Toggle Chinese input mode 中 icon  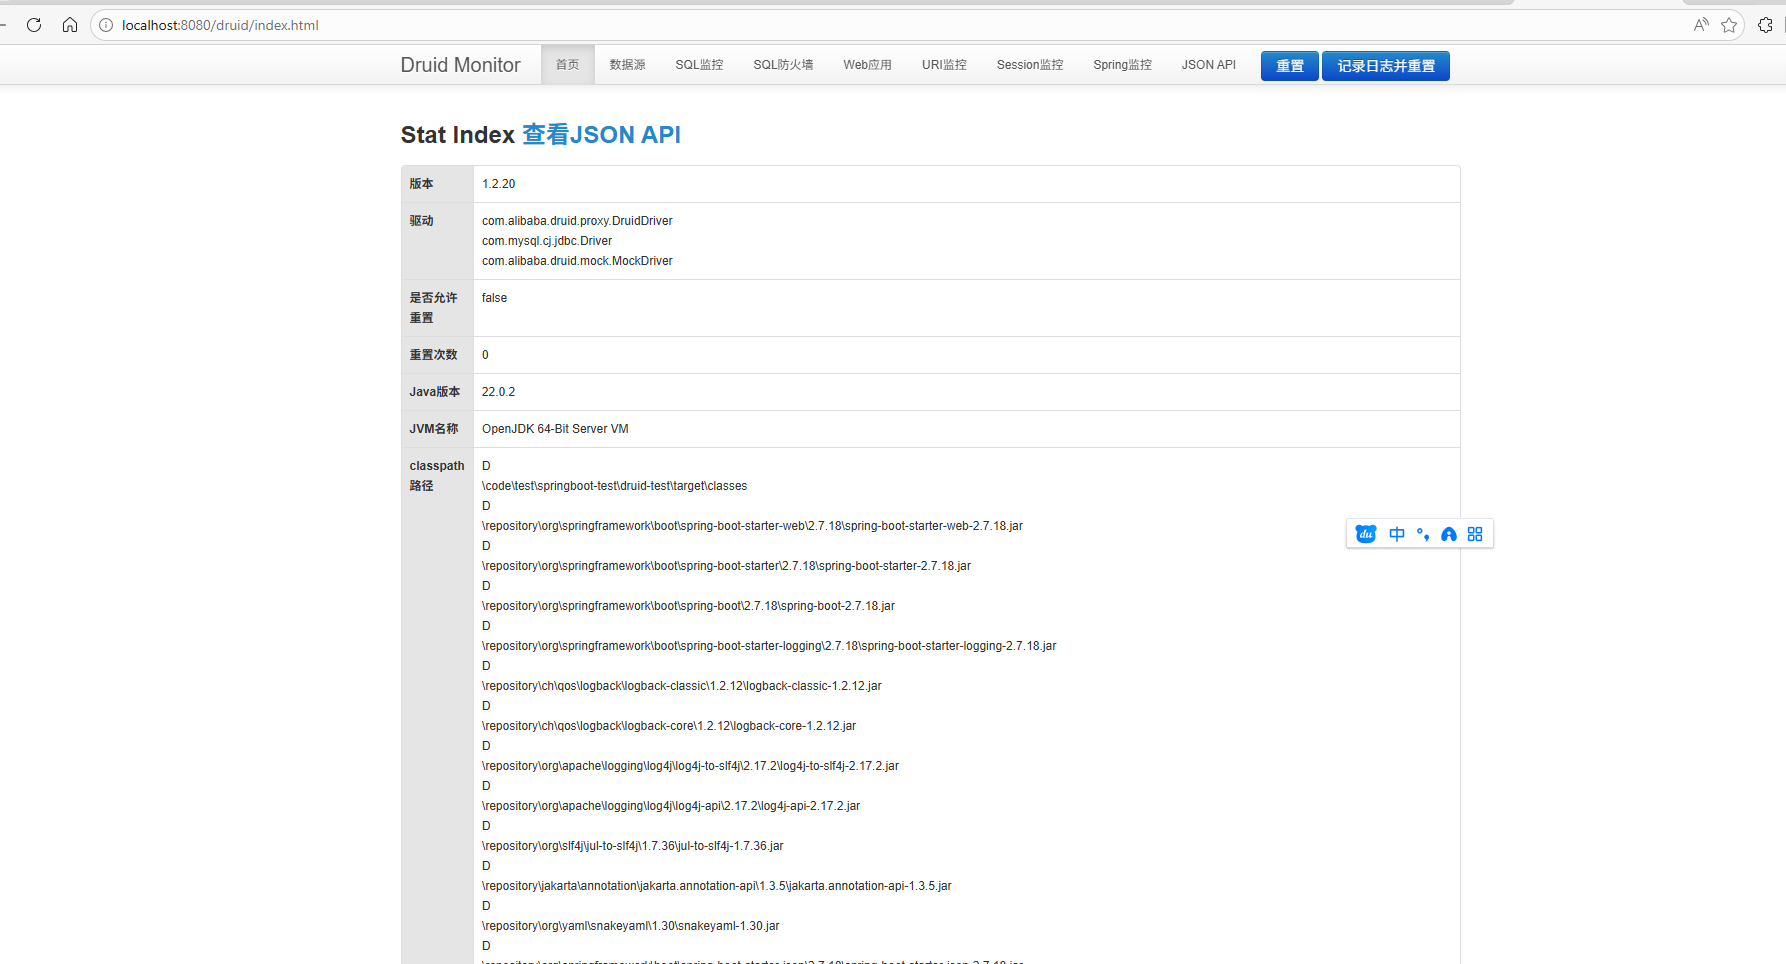(x=1397, y=534)
